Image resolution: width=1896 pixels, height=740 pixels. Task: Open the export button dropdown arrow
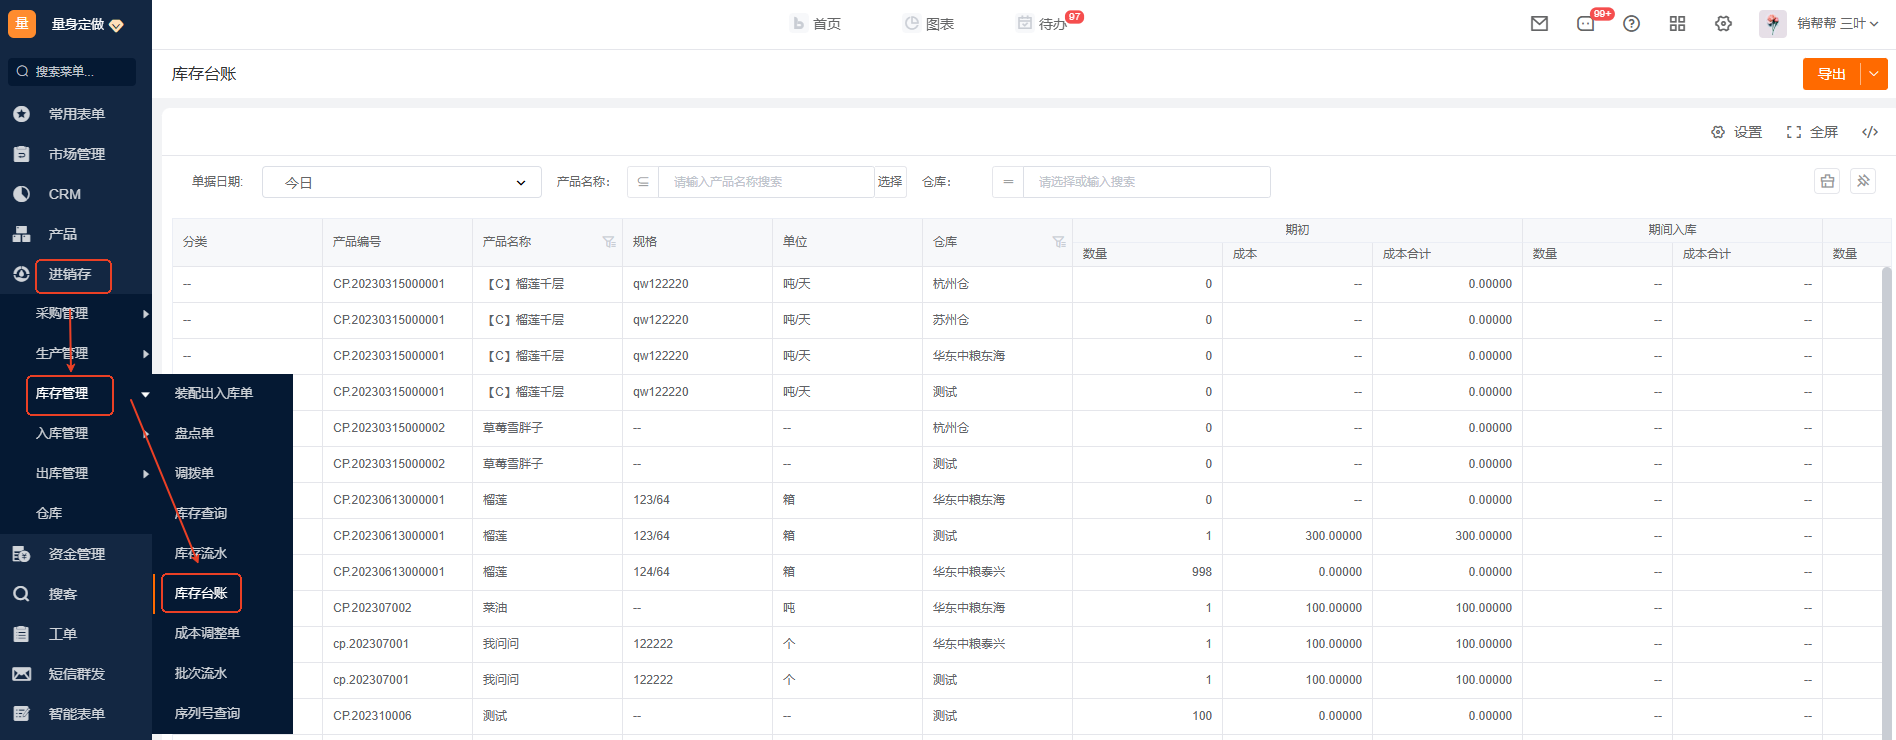point(1874,74)
